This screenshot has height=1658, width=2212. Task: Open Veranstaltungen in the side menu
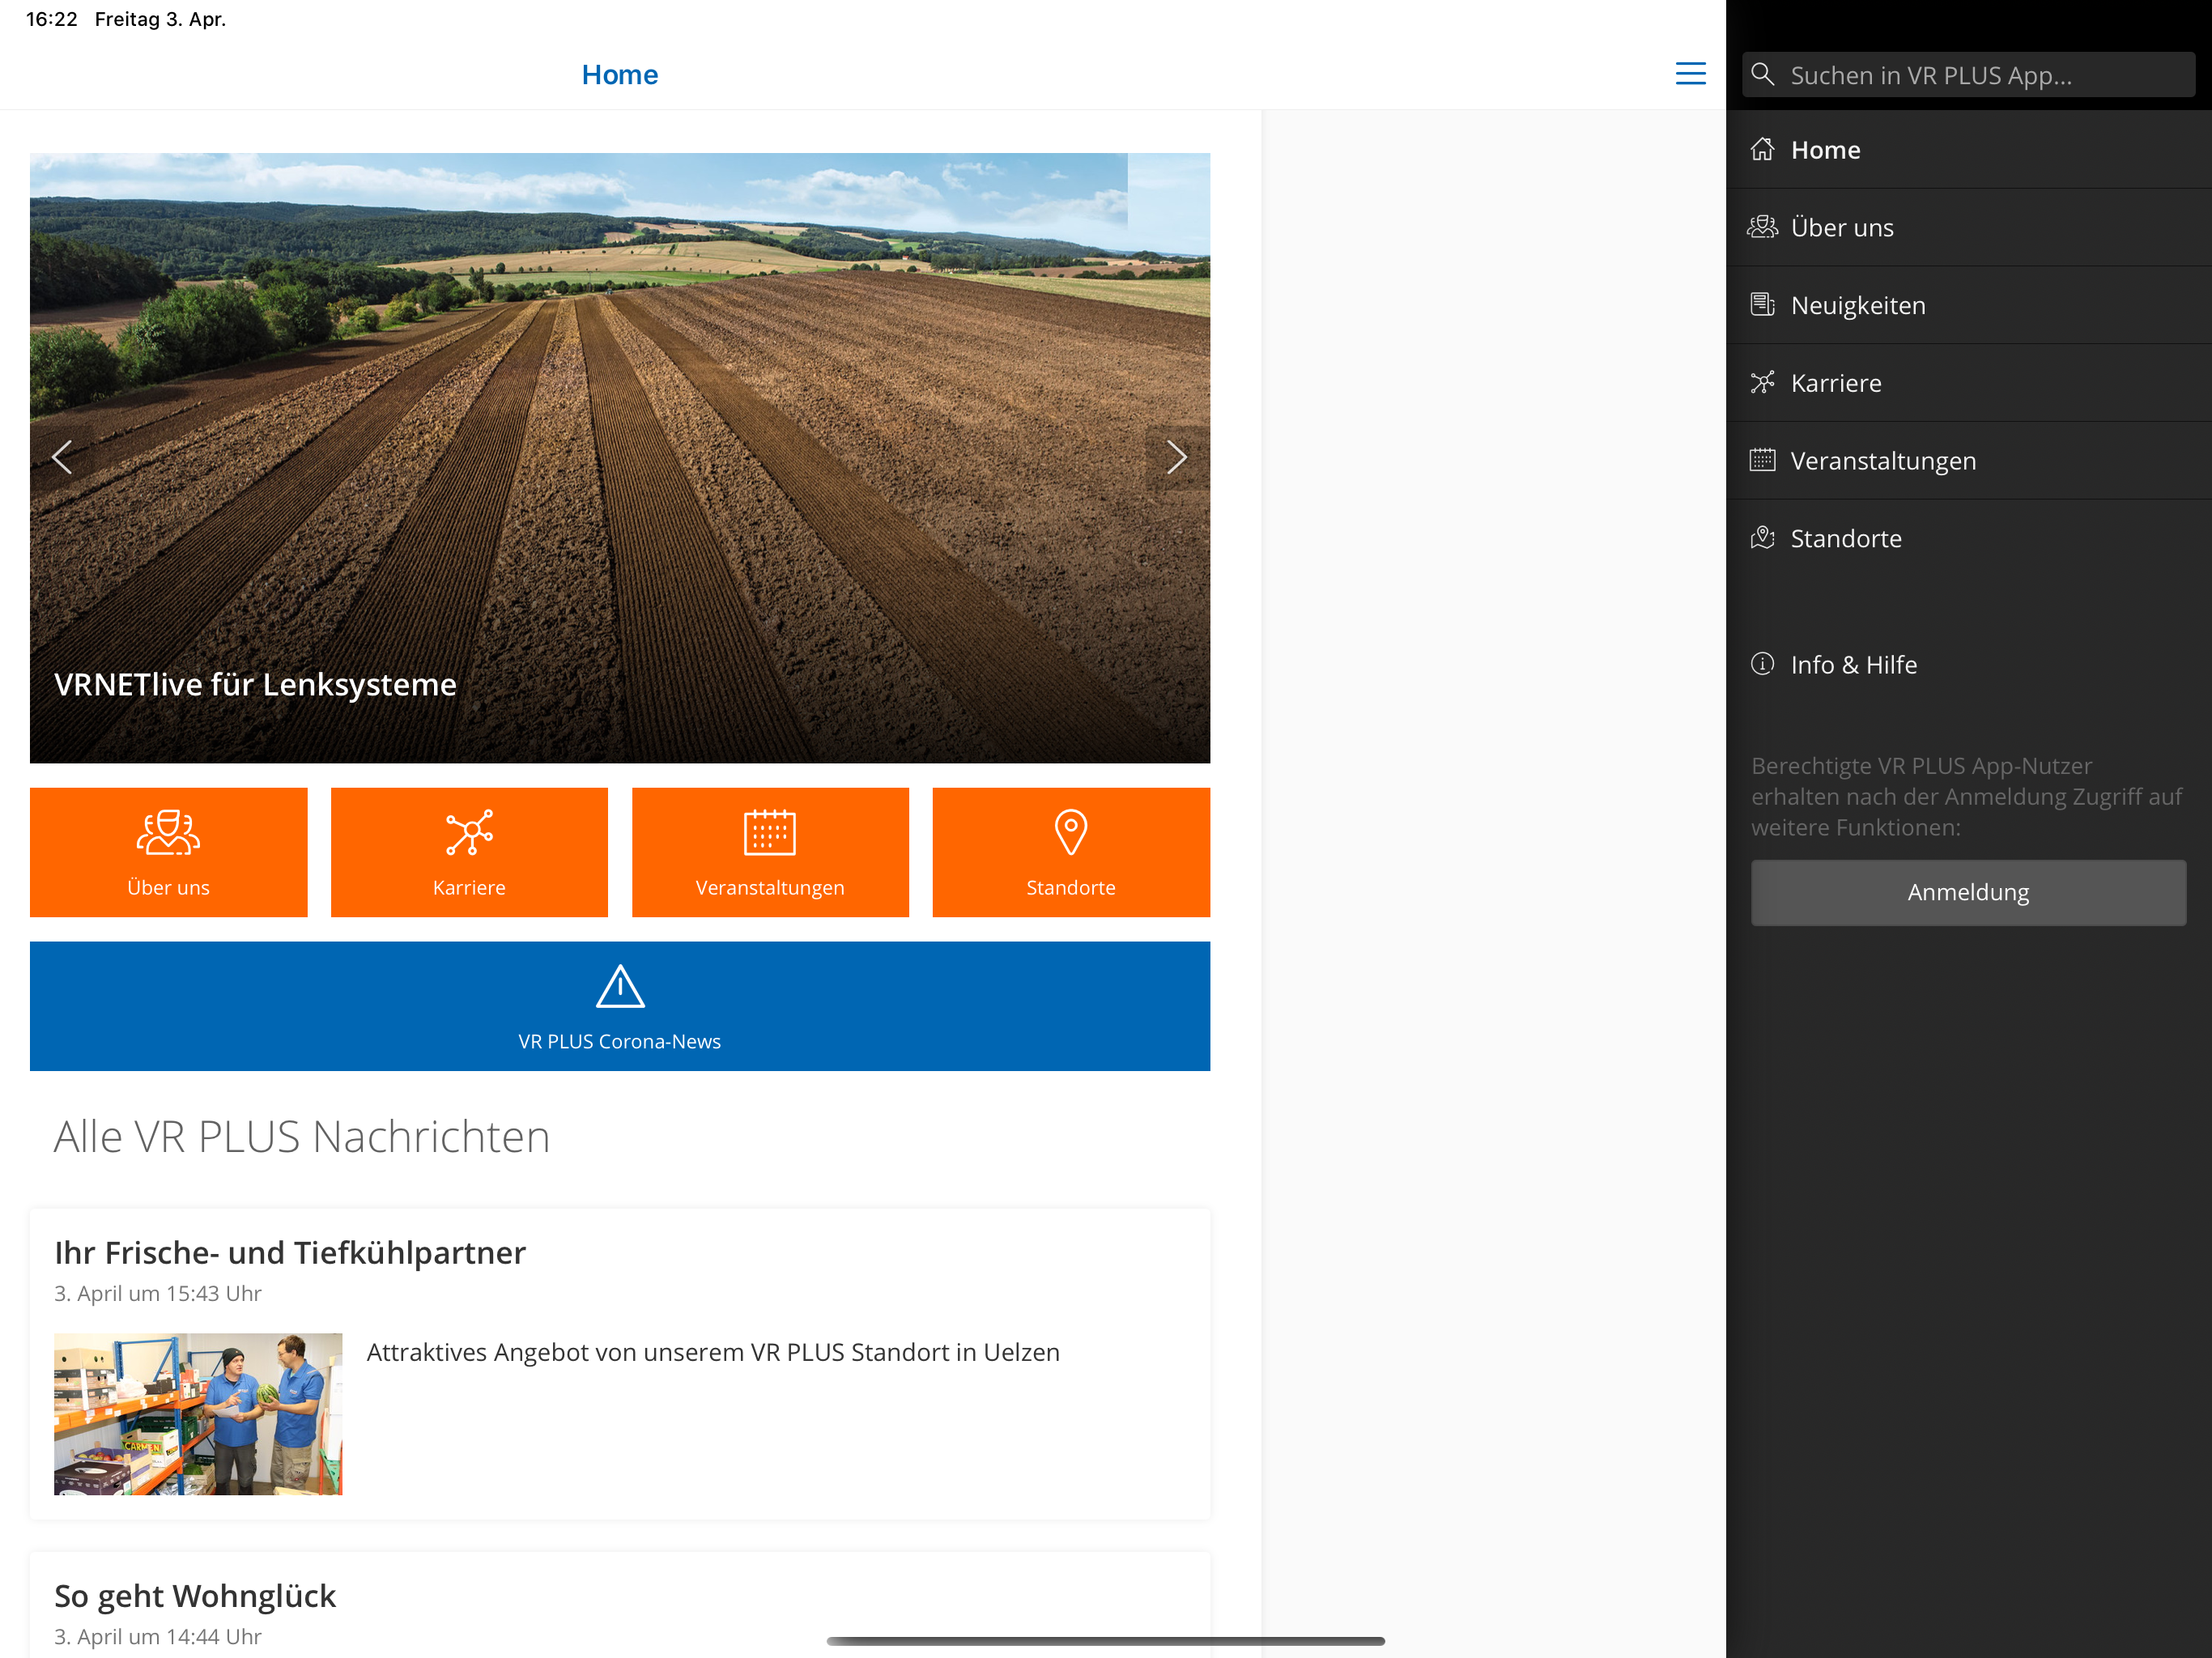point(1968,461)
